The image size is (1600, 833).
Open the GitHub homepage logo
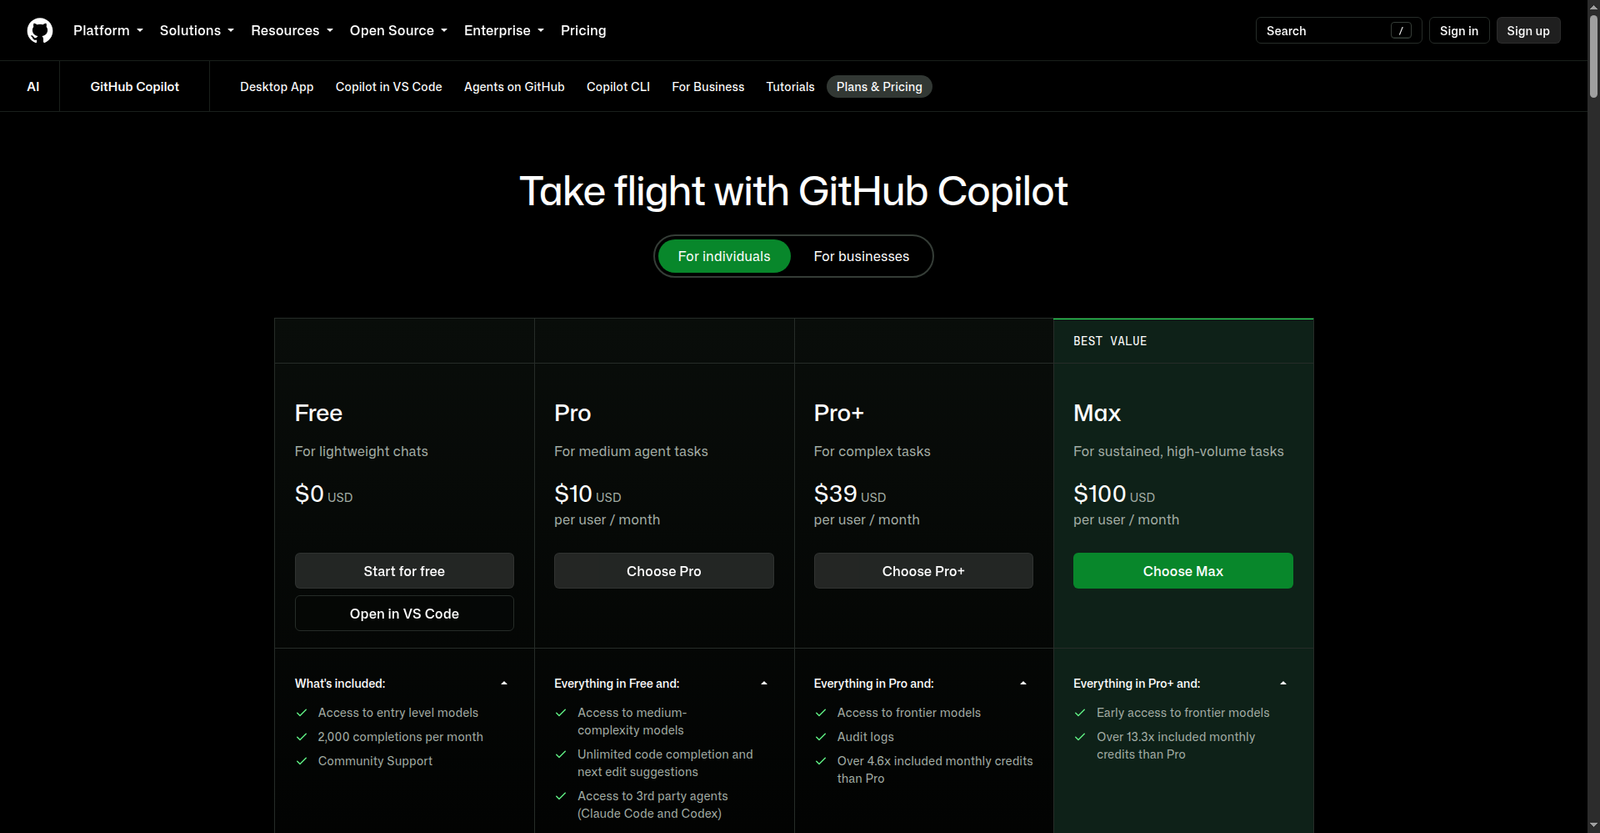tap(40, 31)
